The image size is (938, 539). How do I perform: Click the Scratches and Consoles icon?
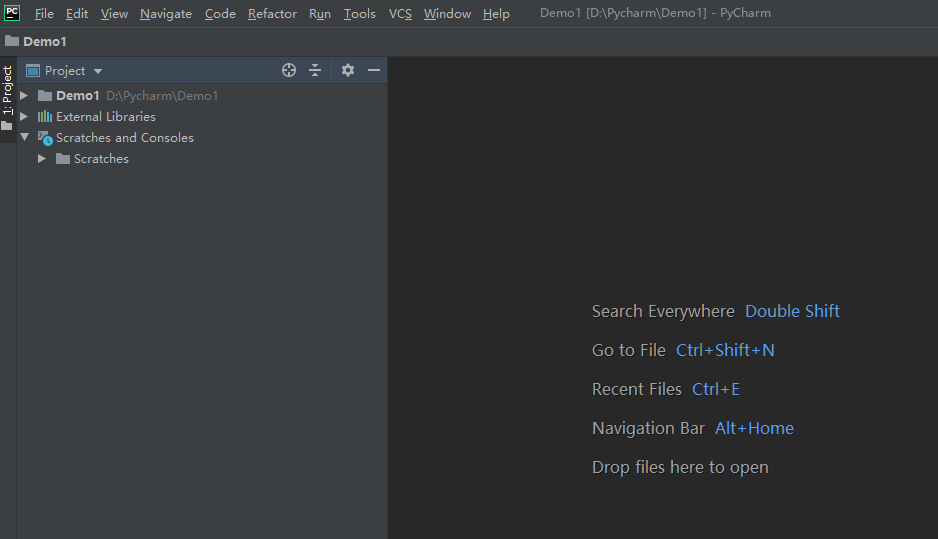click(45, 138)
